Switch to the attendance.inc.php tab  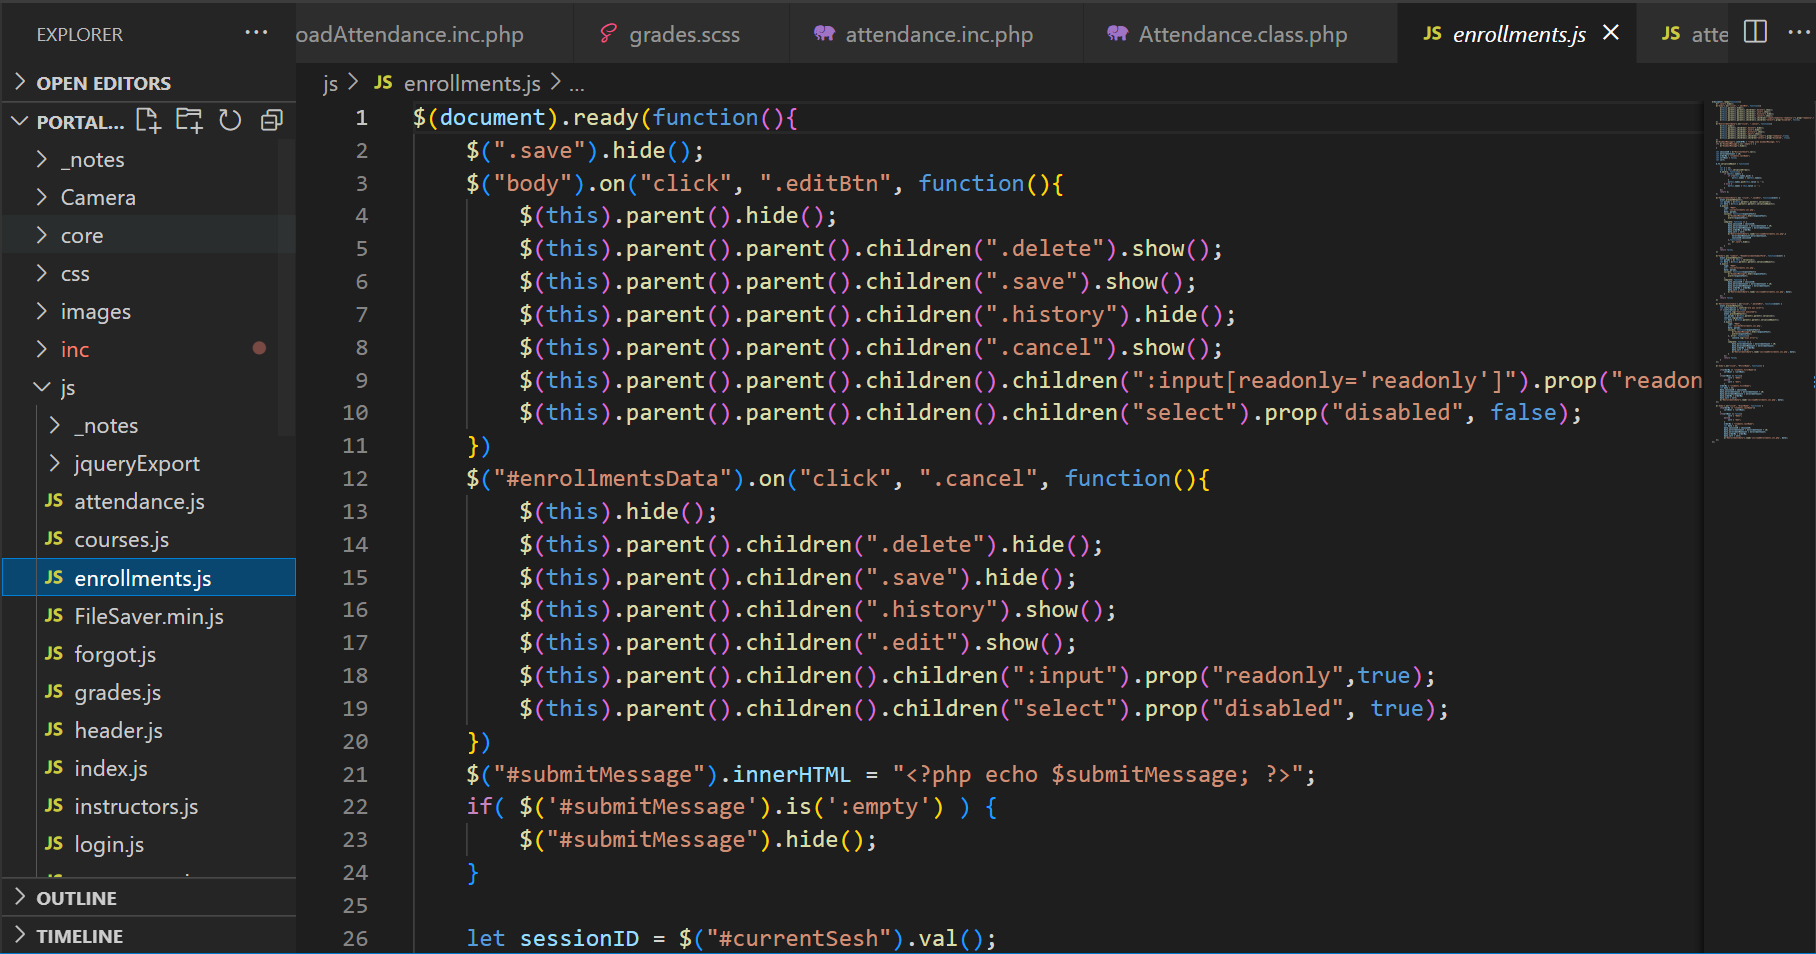pyautogui.click(x=937, y=34)
